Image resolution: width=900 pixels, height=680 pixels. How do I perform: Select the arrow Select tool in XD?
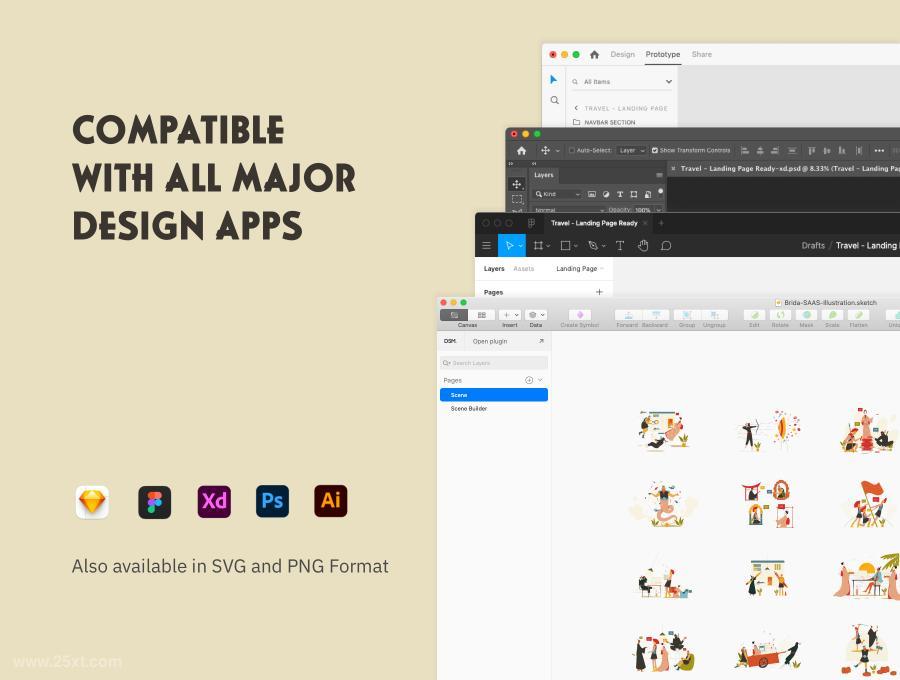tap(553, 79)
